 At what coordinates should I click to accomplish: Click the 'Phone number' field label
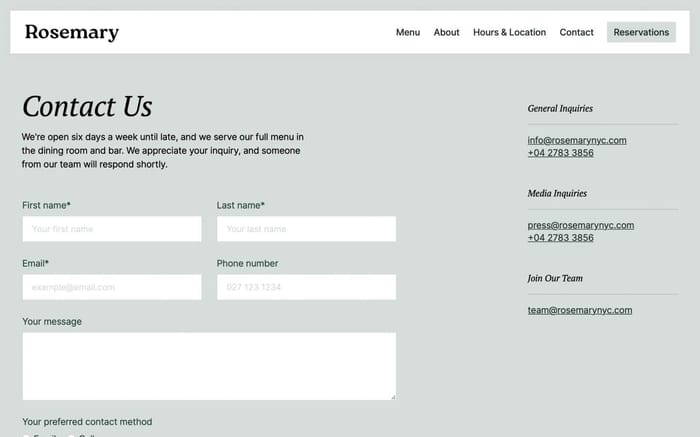[247, 263]
